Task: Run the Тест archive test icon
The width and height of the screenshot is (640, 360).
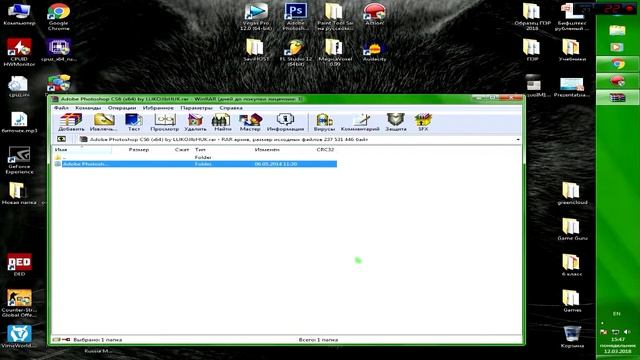Action: tap(134, 122)
